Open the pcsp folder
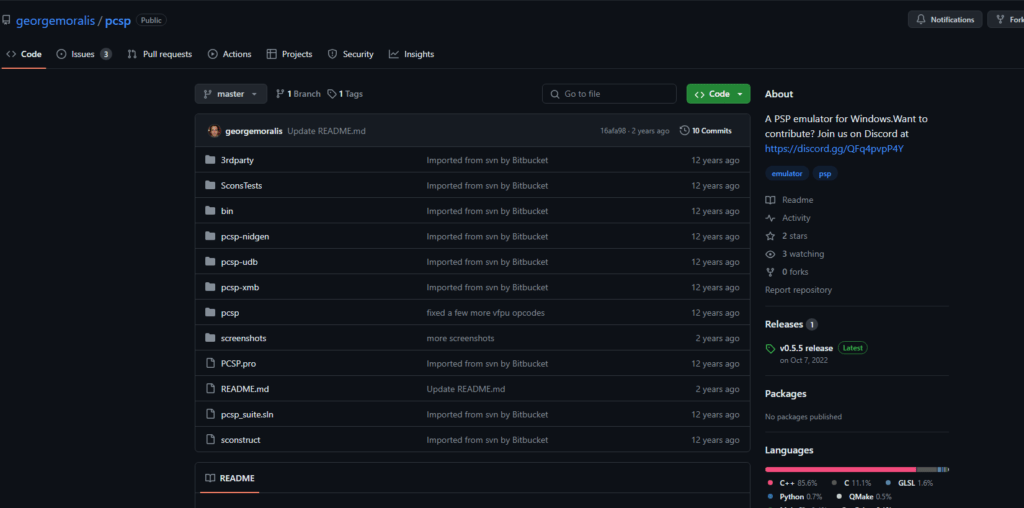This screenshot has height=508, width=1024. [230, 313]
